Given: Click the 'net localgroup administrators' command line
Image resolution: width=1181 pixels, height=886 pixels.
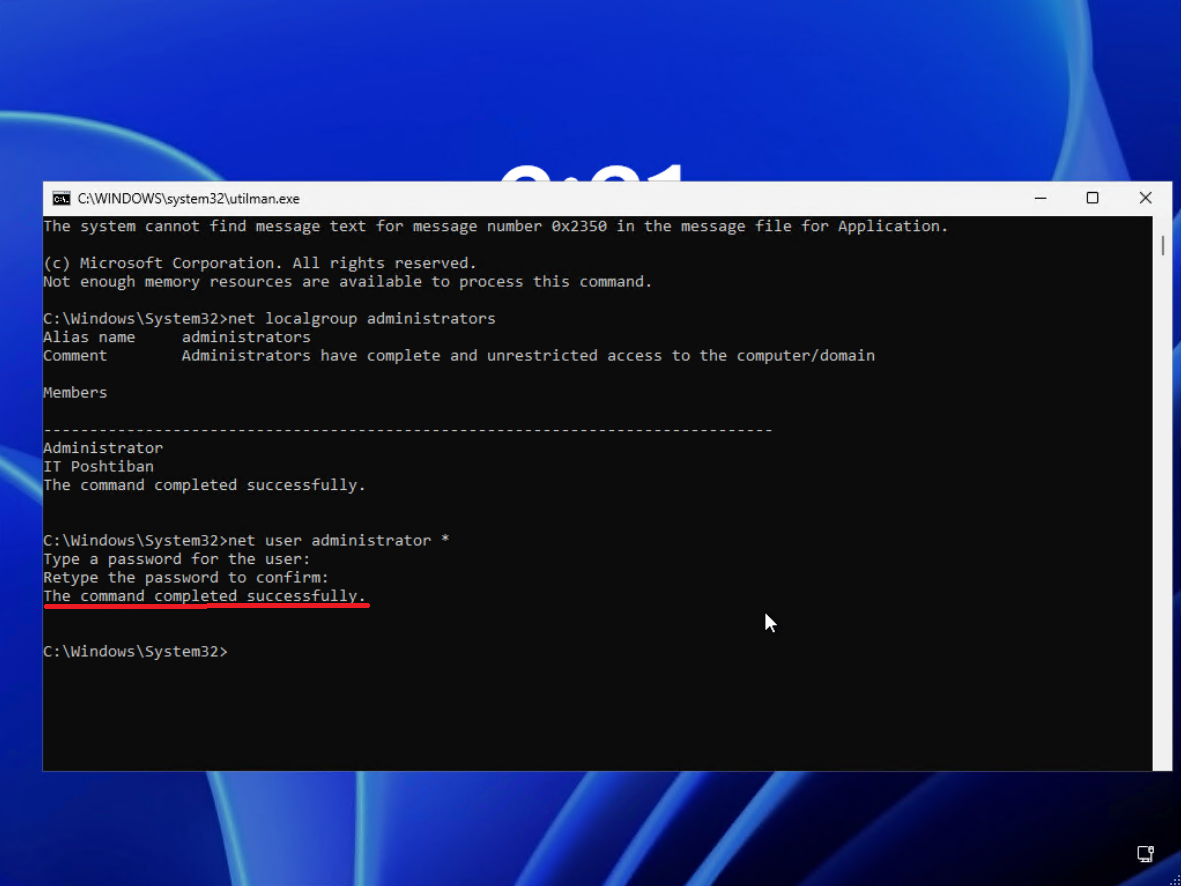Looking at the screenshot, I should point(269,319).
